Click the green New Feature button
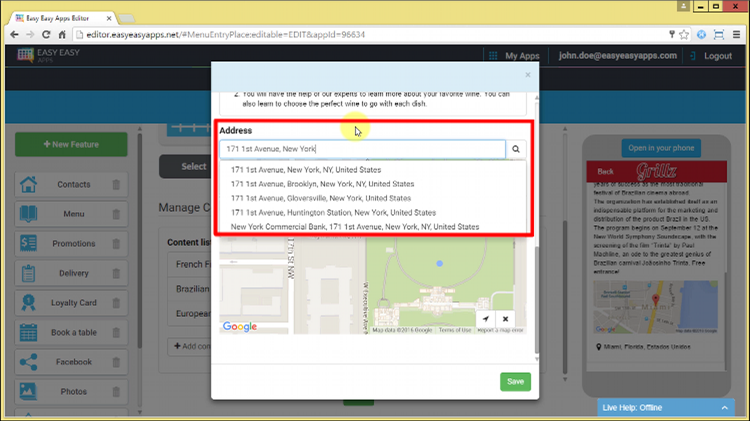 (71, 144)
